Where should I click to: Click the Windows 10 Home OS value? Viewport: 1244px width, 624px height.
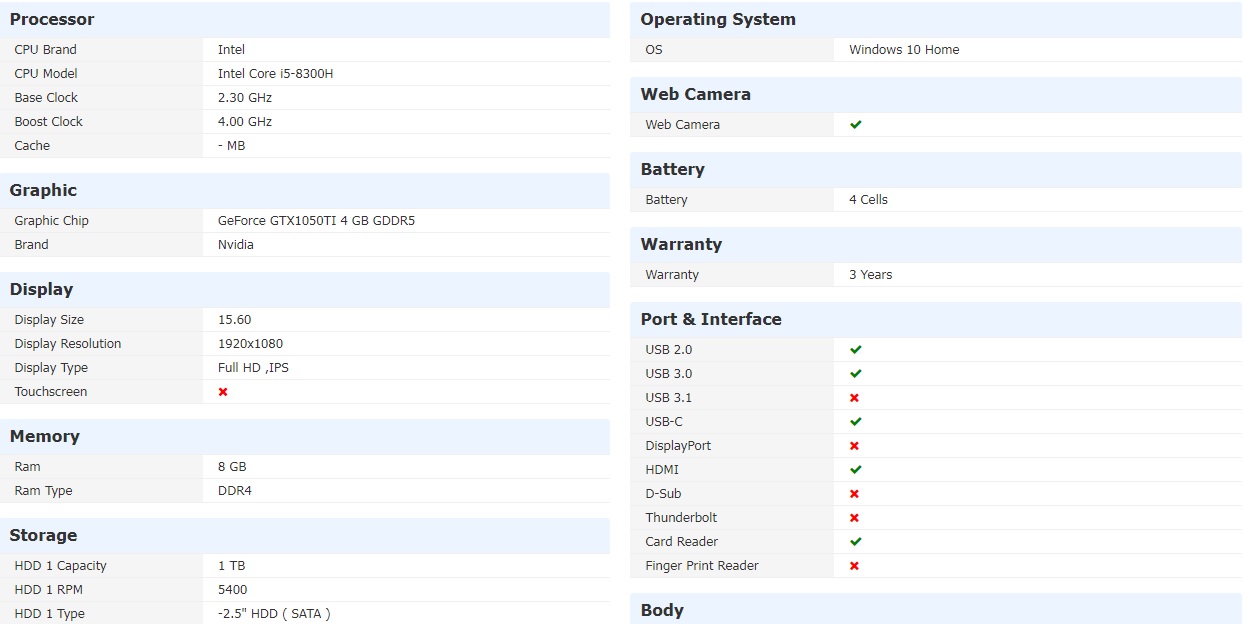point(904,50)
